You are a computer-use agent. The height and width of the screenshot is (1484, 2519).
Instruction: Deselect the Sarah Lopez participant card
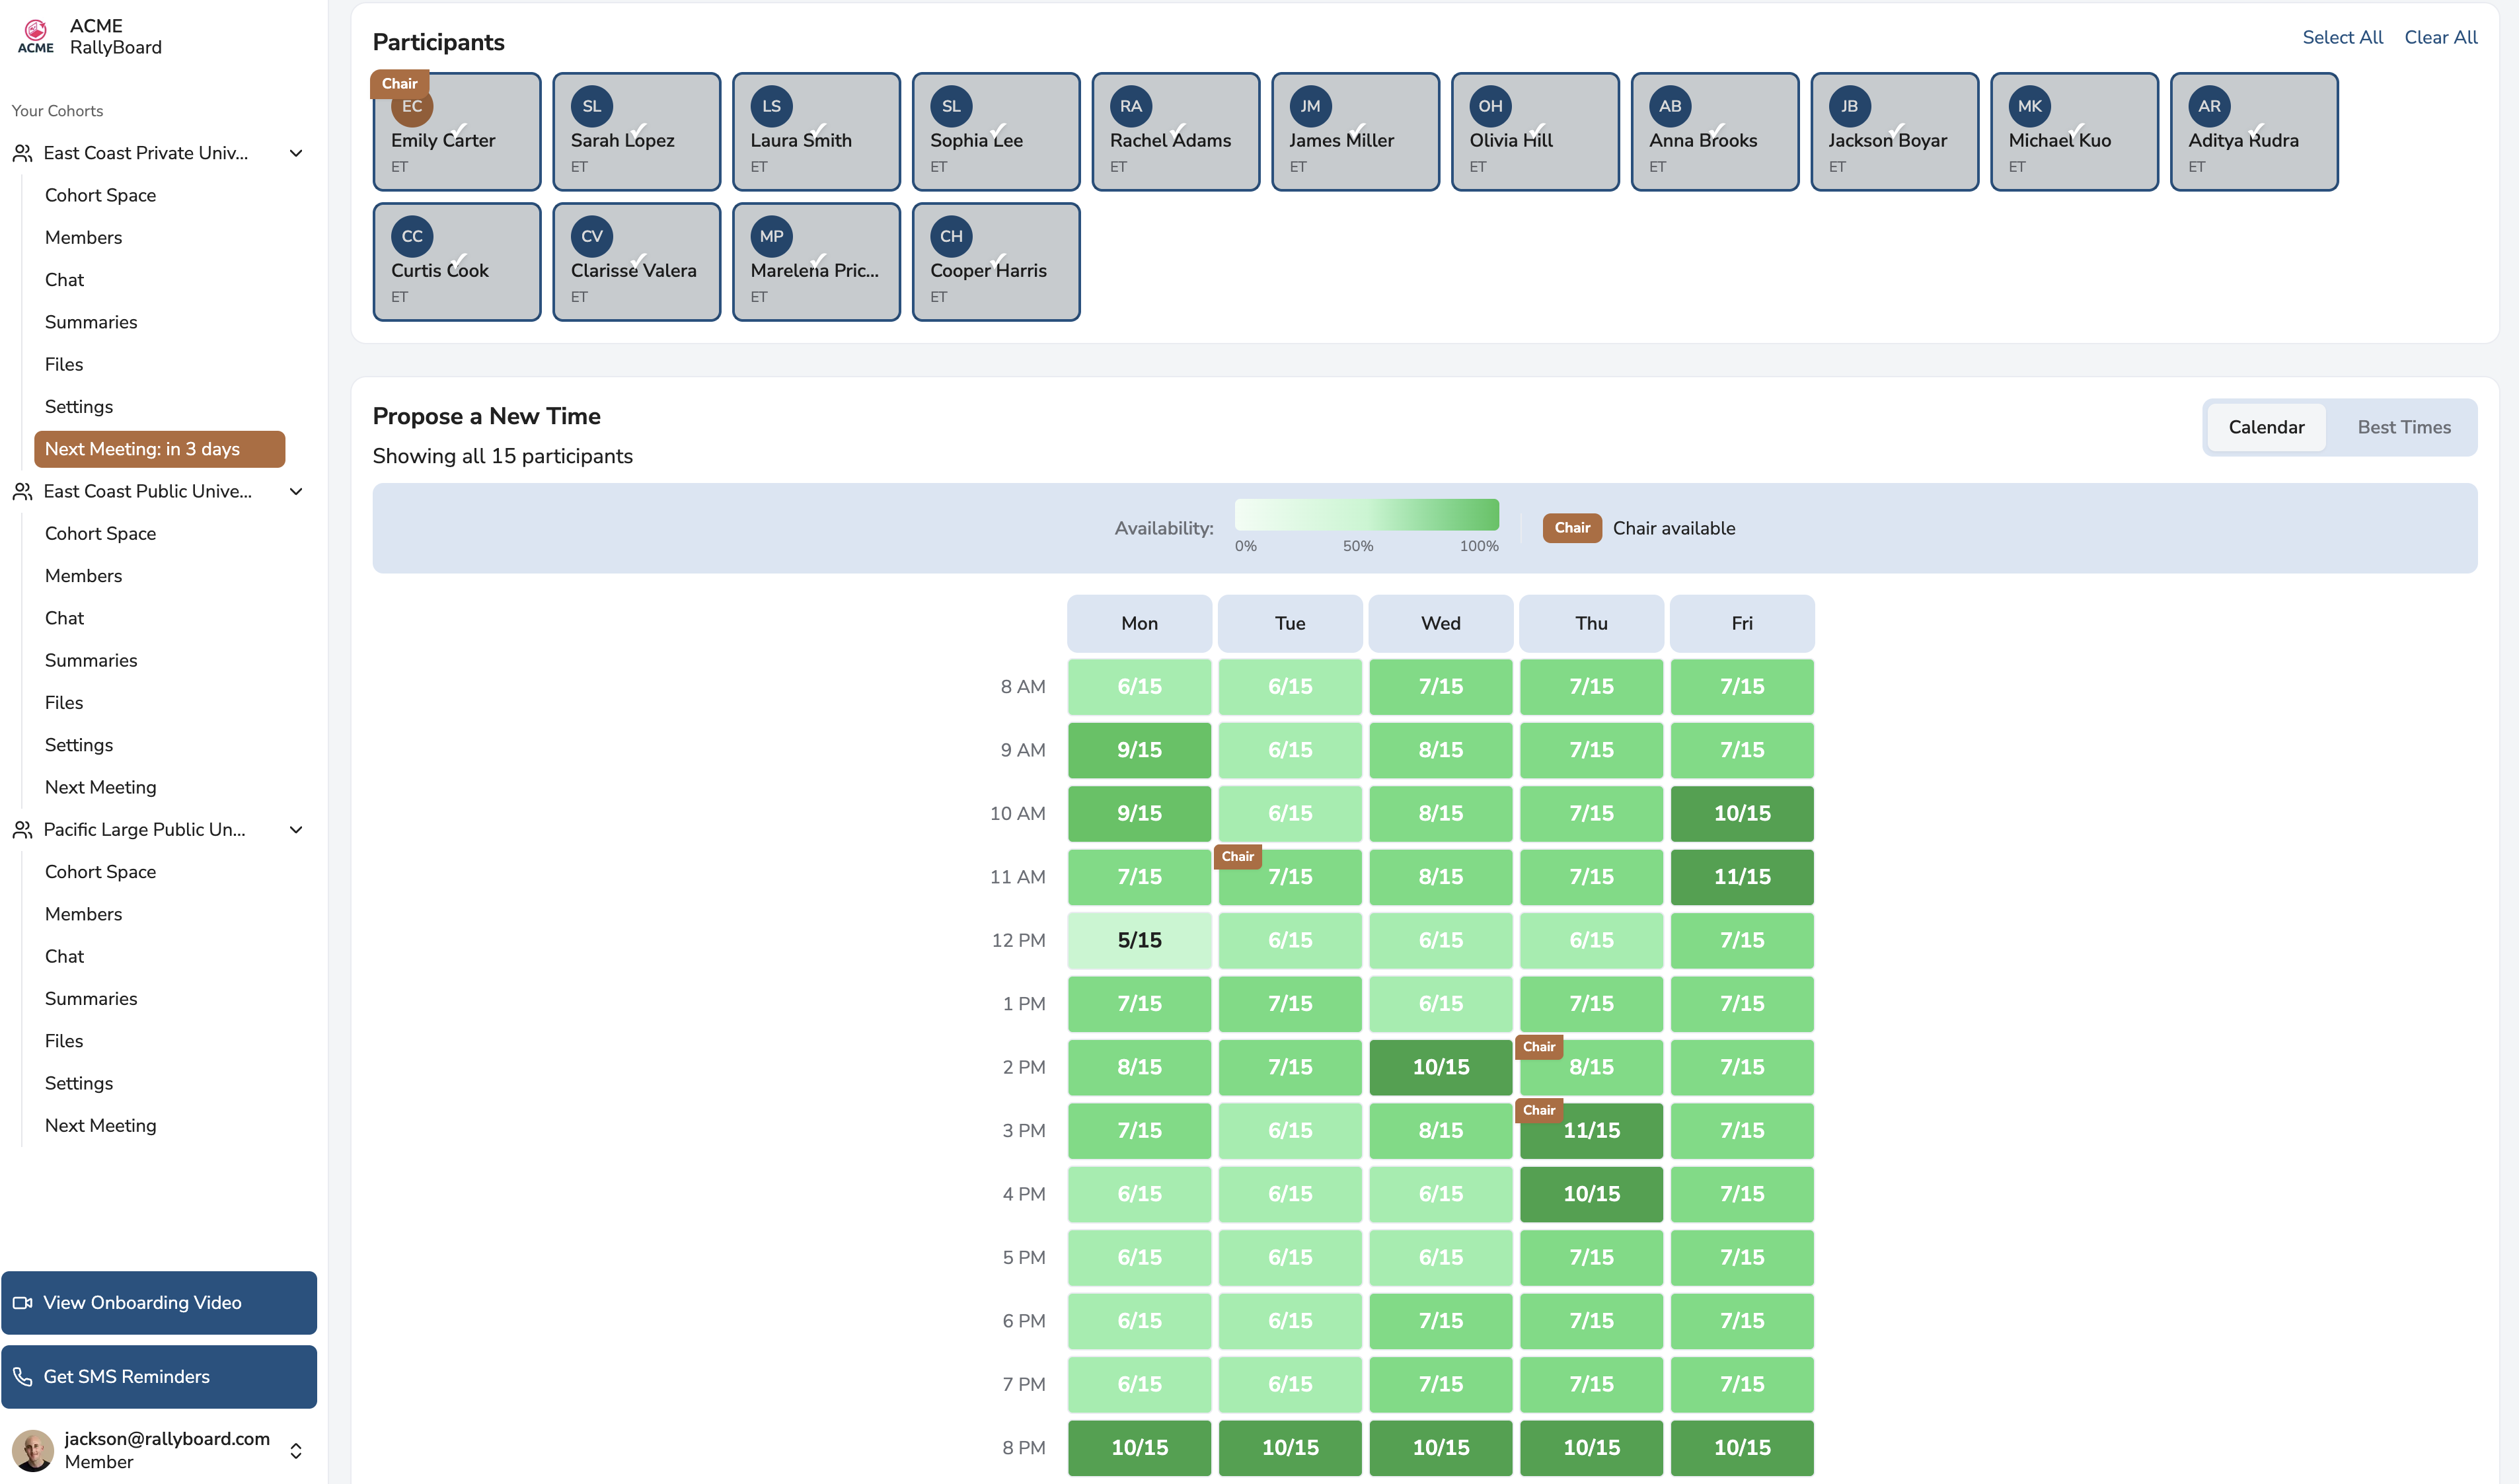pyautogui.click(x=636, y=131)
